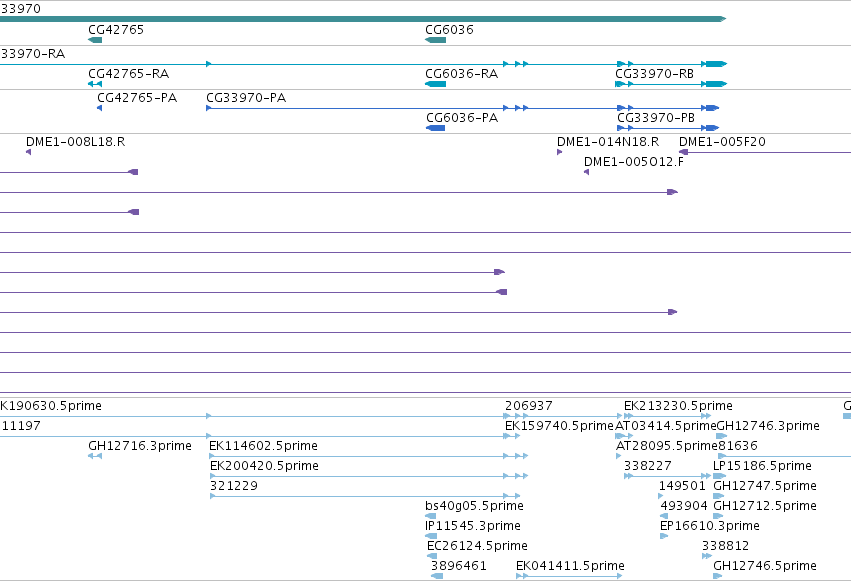This screenshot has height=581, width=851.
Task: Click the DME1-014N18.R clone label
Action: (x=608, y=142)
